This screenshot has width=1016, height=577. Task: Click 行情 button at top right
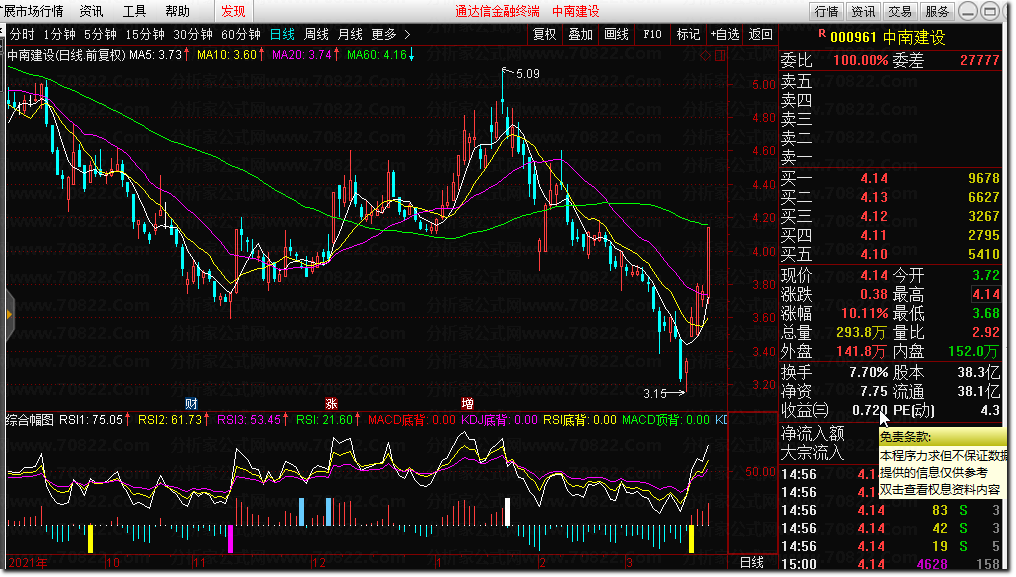pos(826,11)
